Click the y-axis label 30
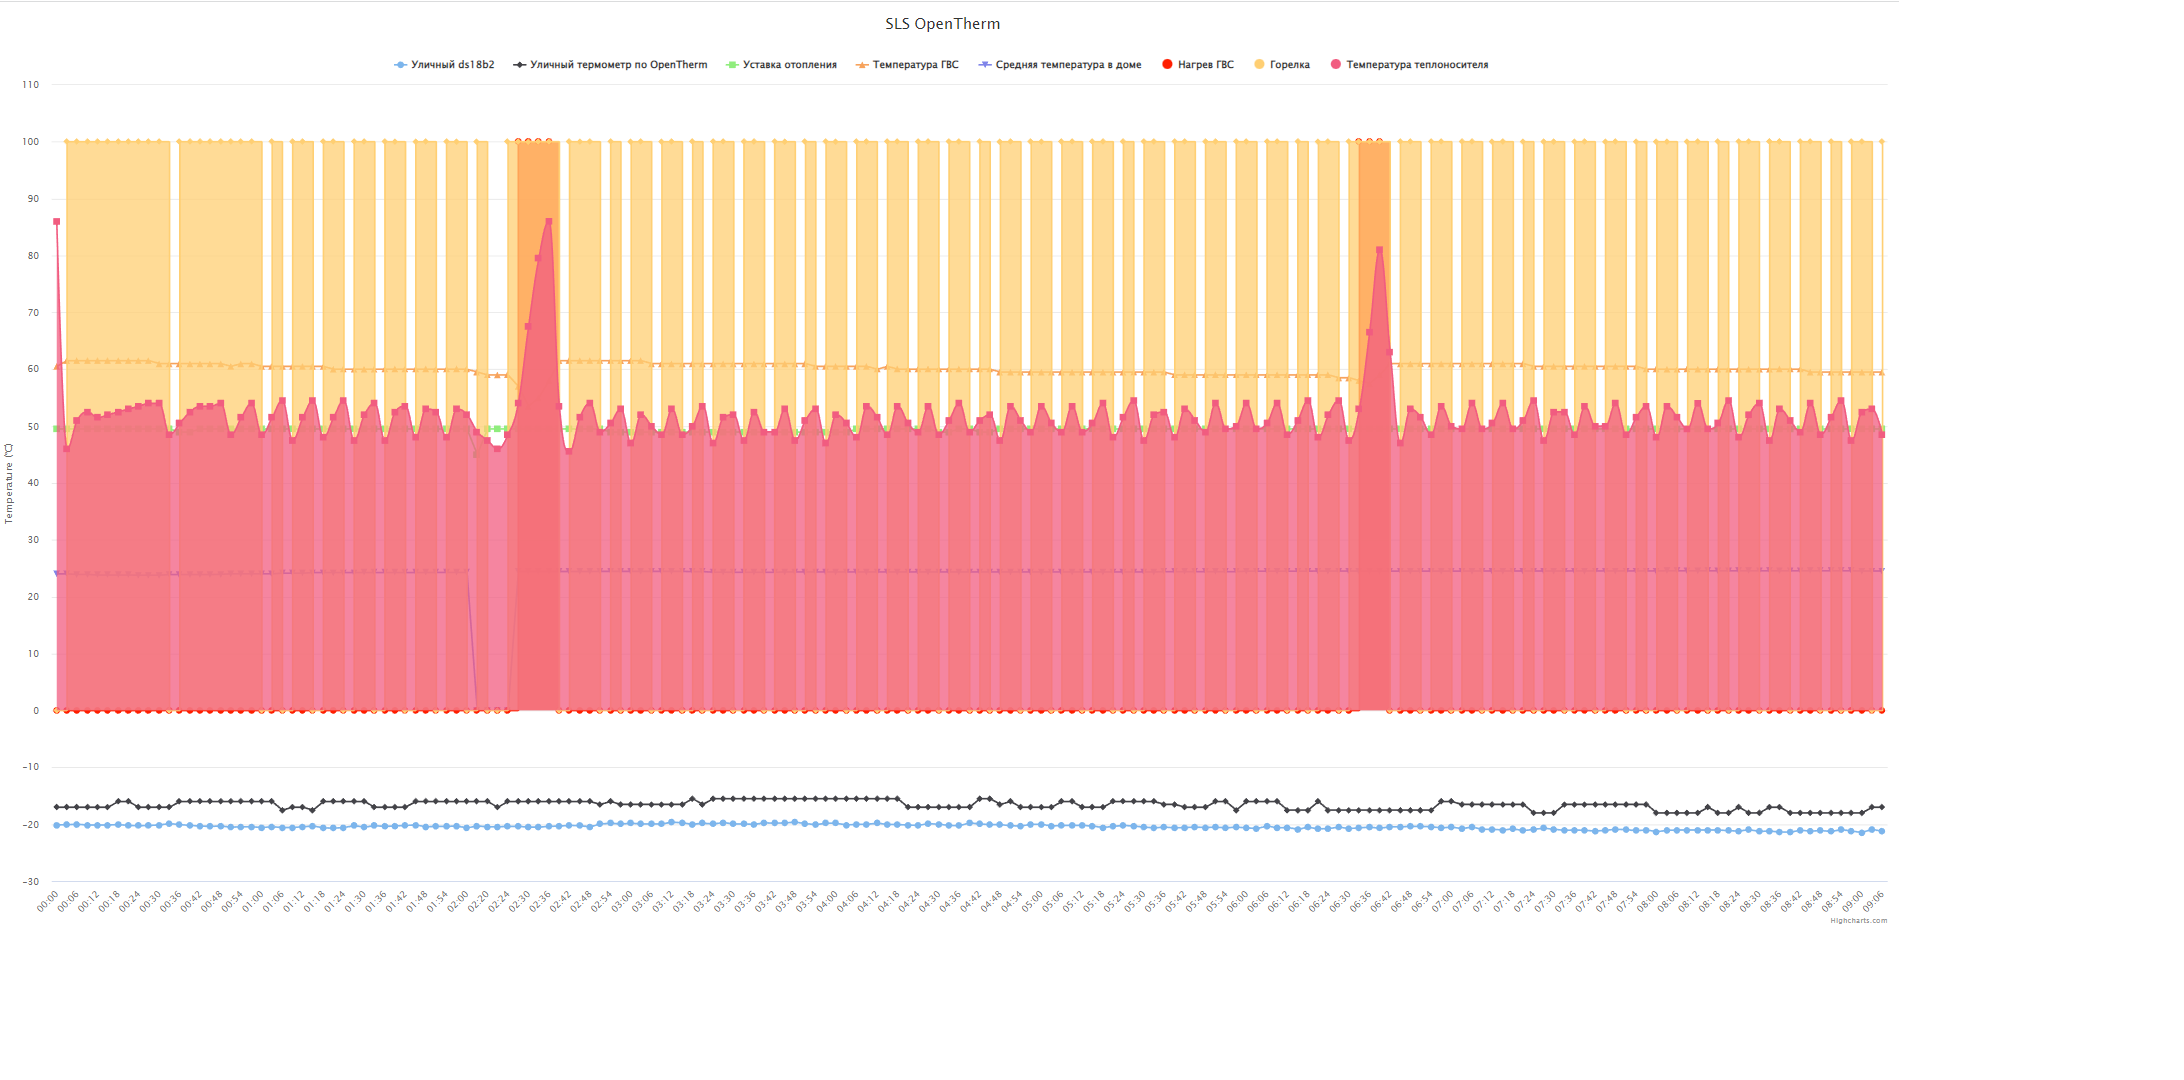The image size is (2184, 1080). tap(33, 540)
